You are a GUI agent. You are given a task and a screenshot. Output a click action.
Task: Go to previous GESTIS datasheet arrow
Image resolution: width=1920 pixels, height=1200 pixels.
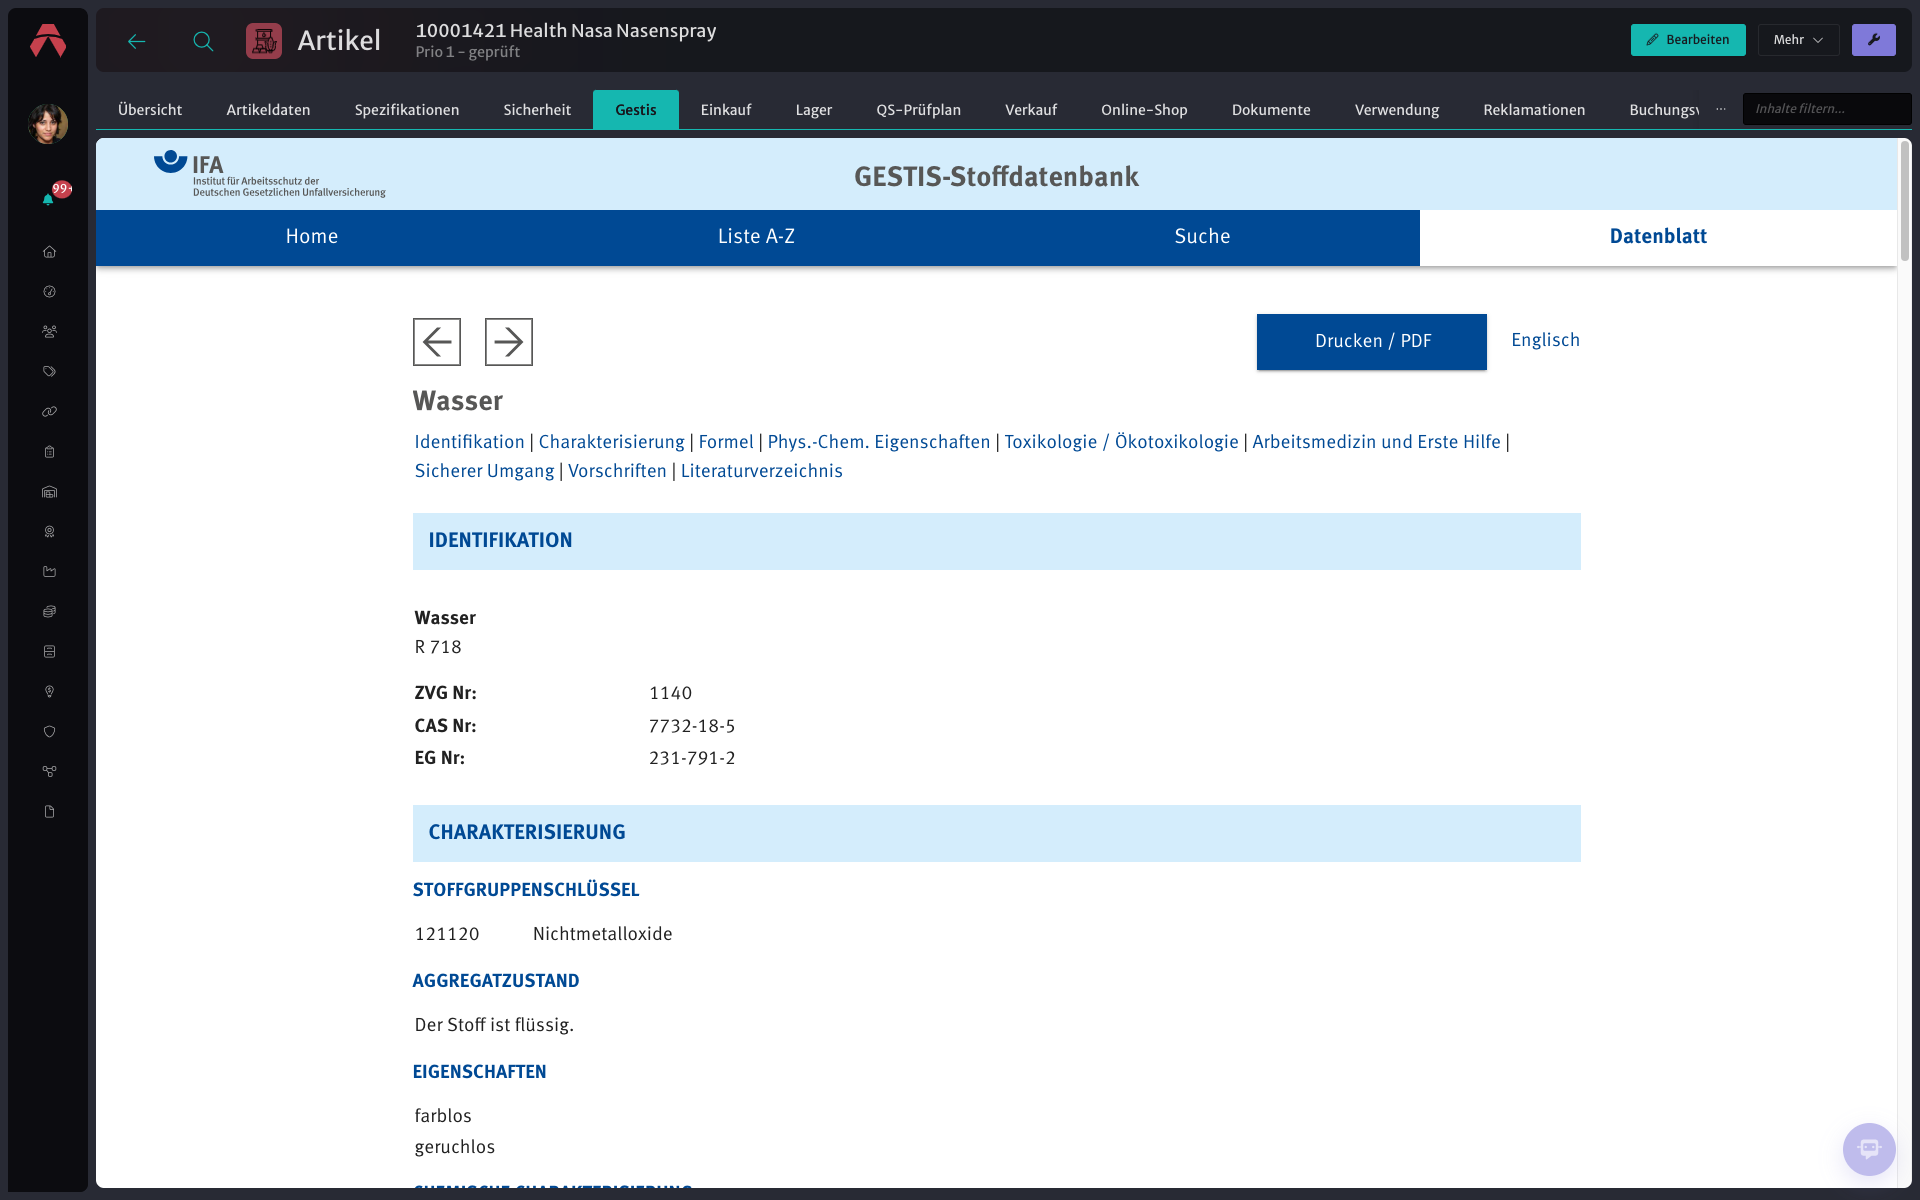pos(437,342)
